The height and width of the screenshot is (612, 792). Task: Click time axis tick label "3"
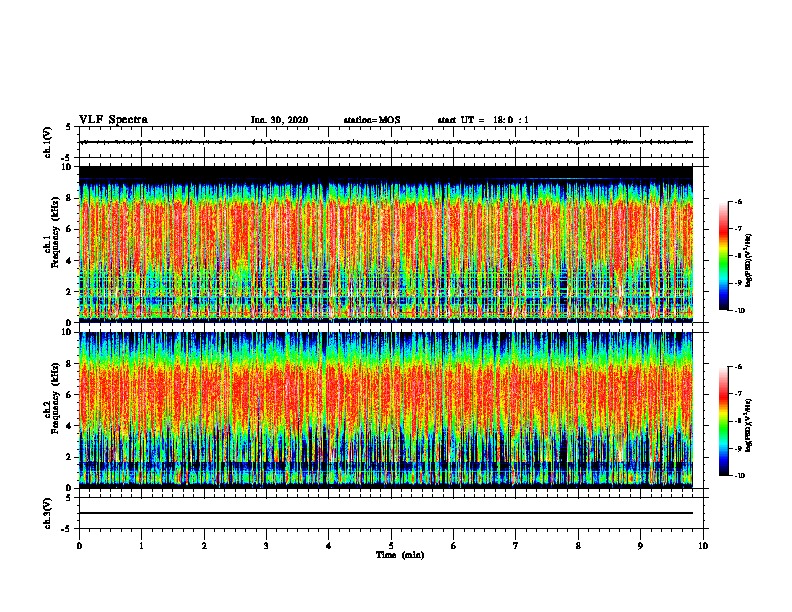[x=266, y=546]
